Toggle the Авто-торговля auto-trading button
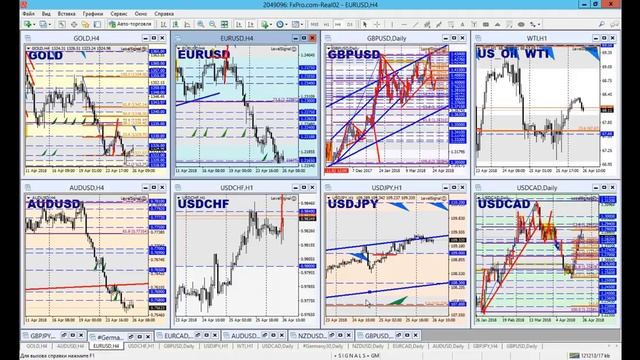 130,24
